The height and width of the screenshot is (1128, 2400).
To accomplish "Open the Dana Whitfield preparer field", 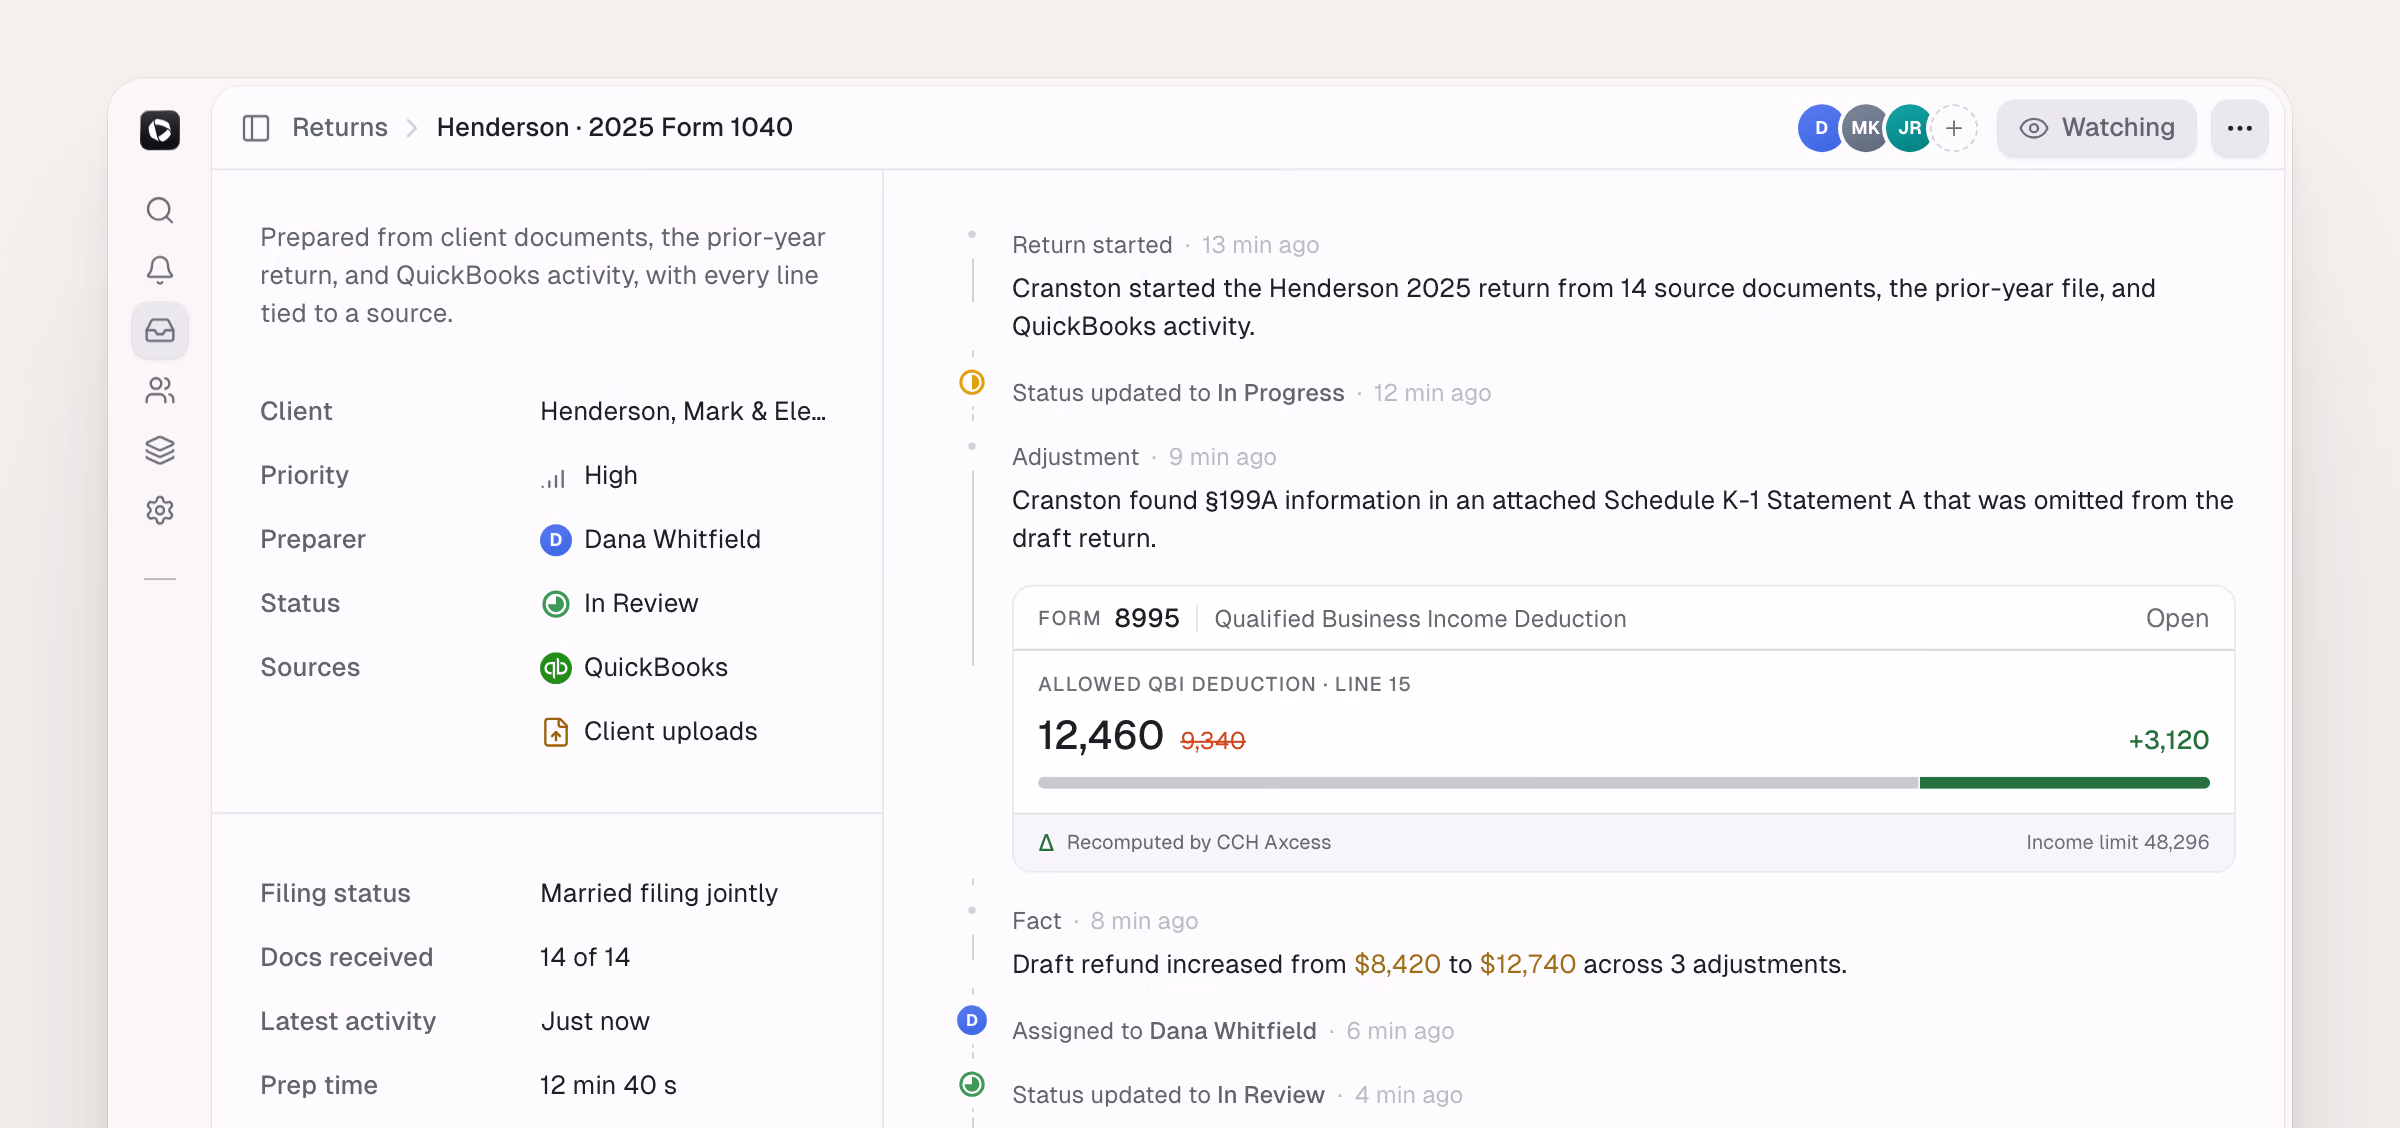I will tap(650, 540).
